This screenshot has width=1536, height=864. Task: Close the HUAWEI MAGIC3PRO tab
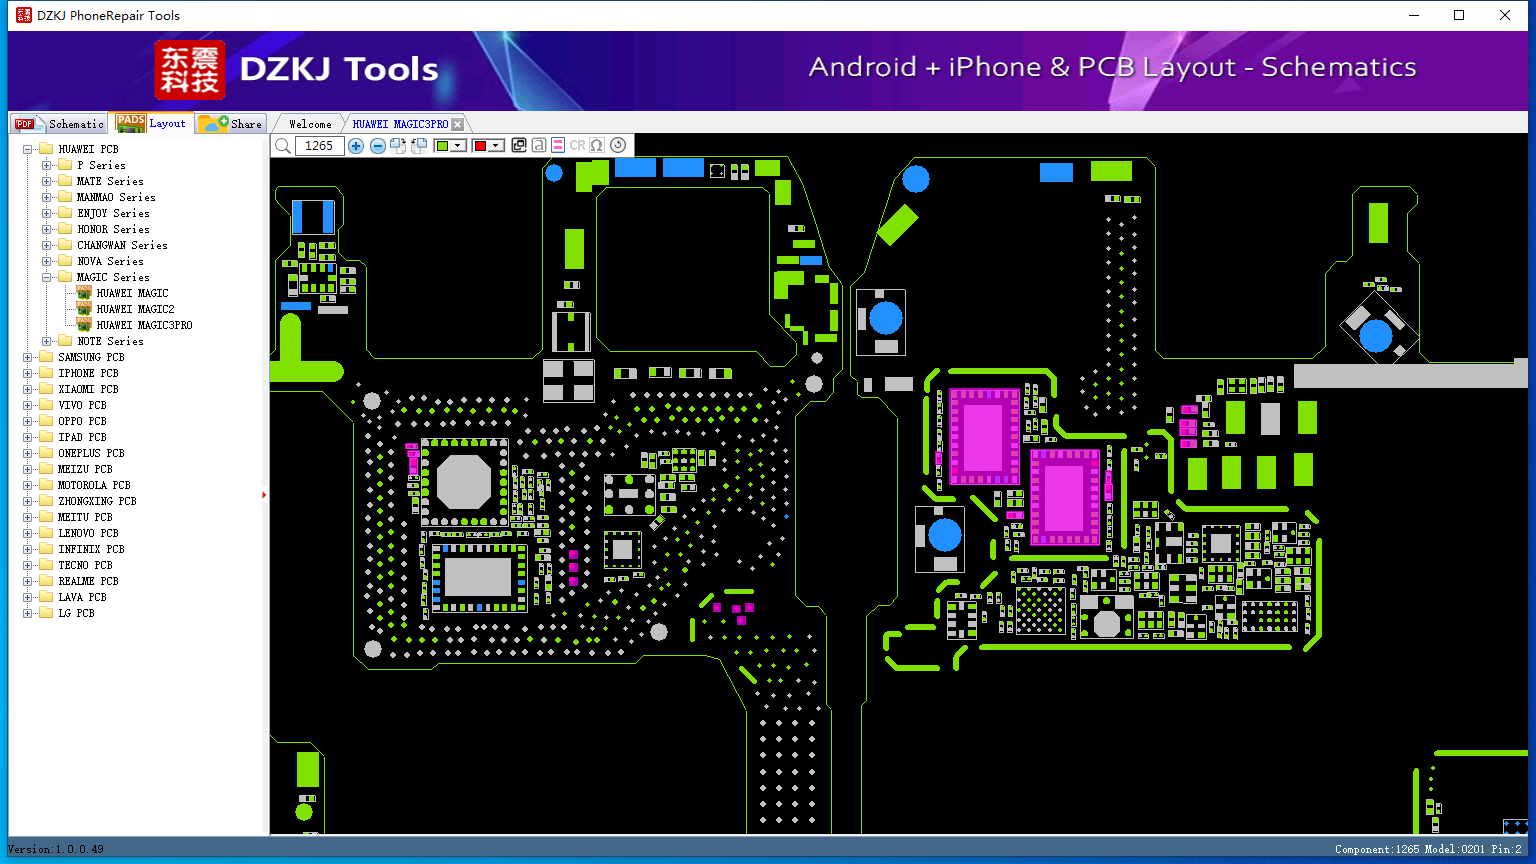pos(457,124)
